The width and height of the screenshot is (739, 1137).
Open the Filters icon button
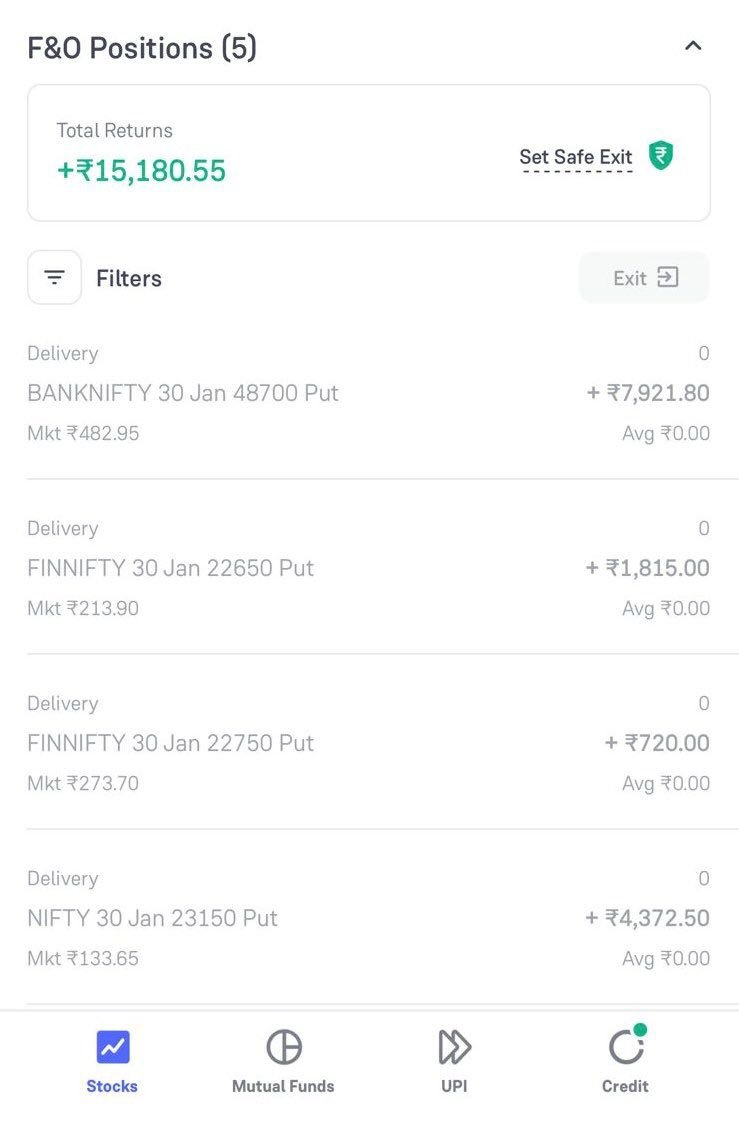point(54,278)
